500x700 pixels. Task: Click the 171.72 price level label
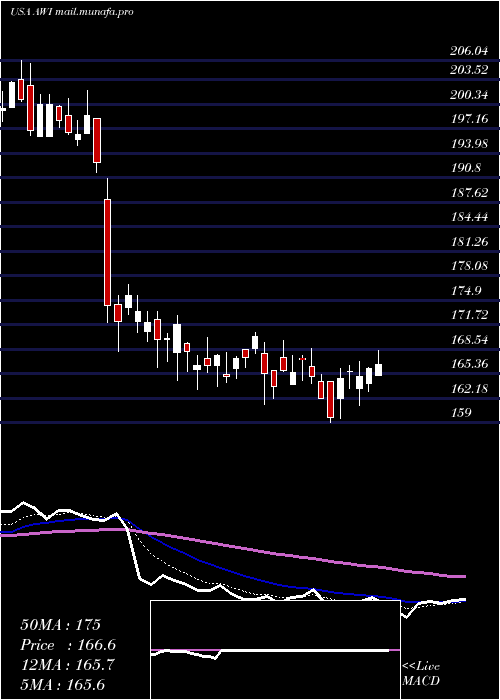tap(468, 315)
